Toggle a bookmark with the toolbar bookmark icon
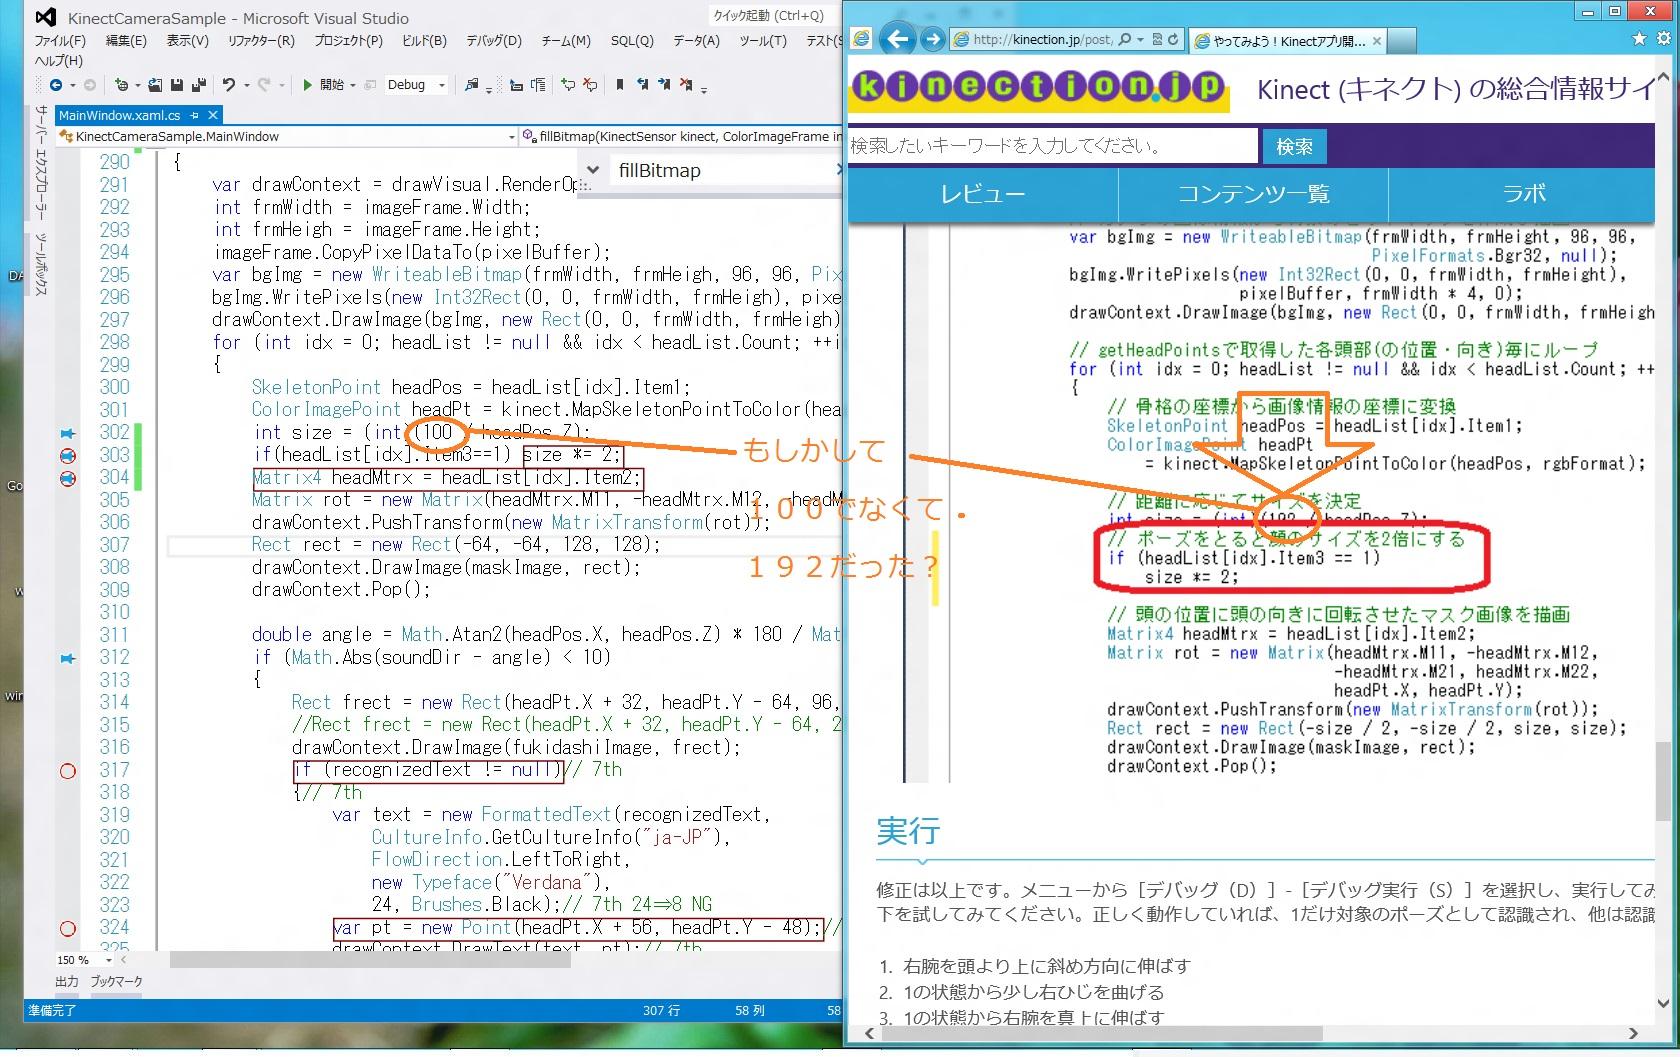The height and width of the screenshot is (1057, 1680). click(x=620, y=85)
